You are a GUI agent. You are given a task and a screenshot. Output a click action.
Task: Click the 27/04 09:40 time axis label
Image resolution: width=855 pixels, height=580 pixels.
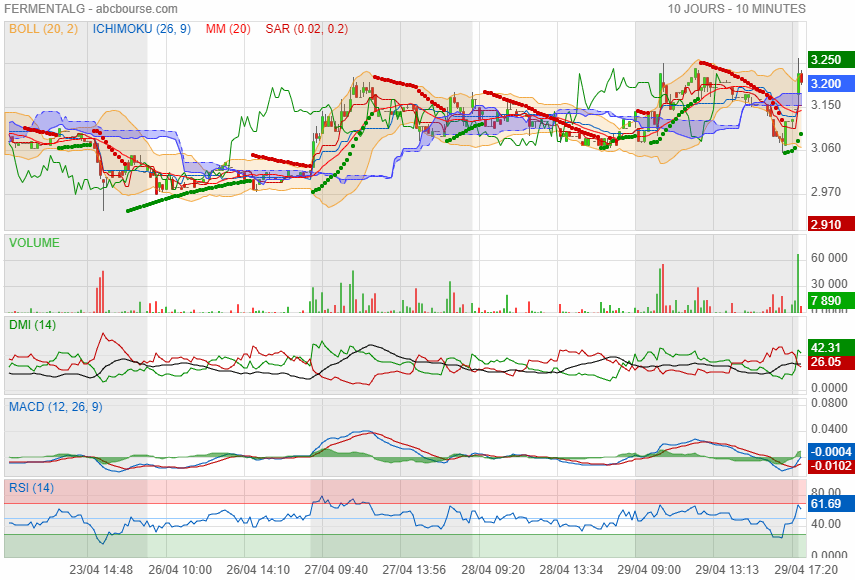pyautogui.click(x=336, y=570)
